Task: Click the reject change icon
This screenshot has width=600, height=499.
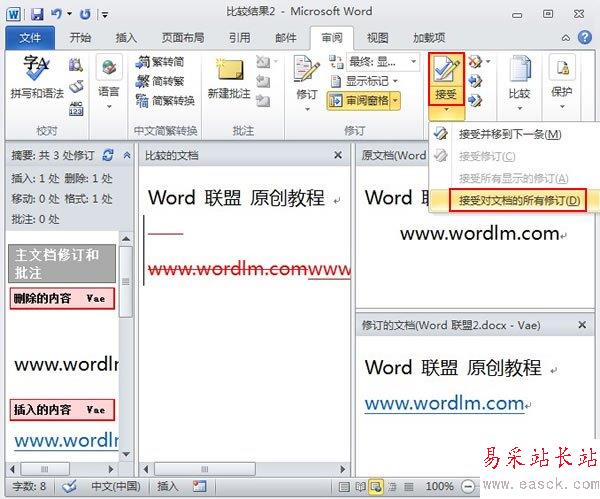Action: coord(474,62)
